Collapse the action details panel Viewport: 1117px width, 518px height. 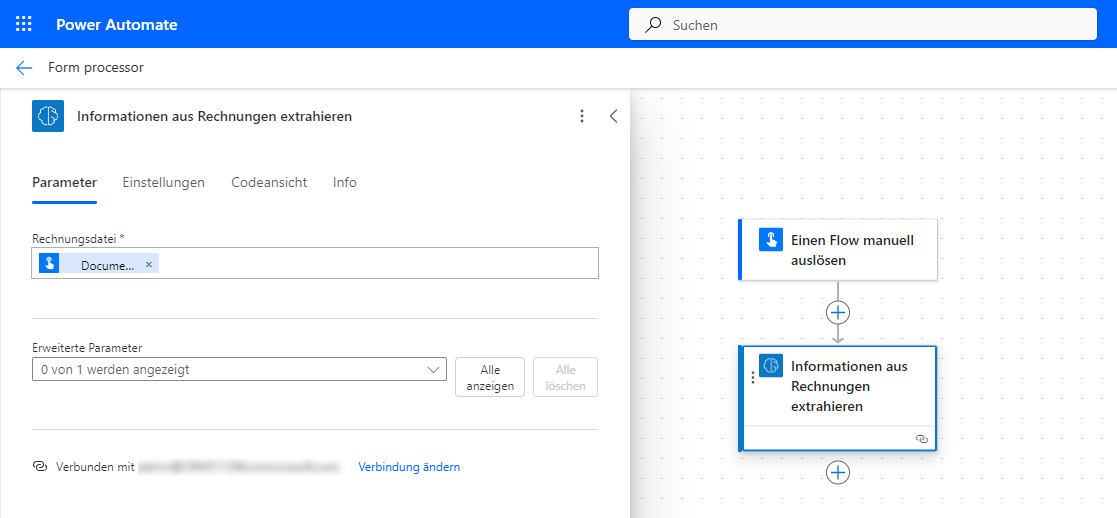coord(614,116)
